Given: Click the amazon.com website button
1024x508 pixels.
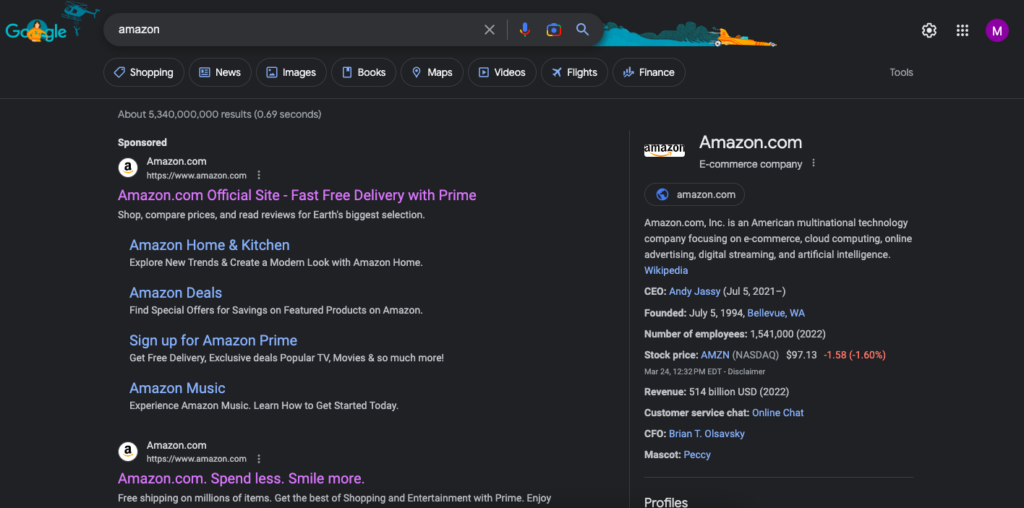Looking at the screenshot, I should coord(694,195).
